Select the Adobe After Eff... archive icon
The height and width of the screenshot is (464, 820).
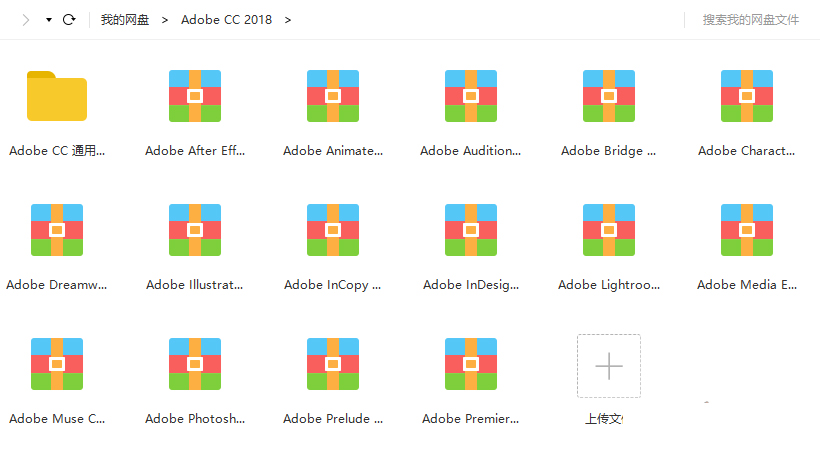point(195,96)
